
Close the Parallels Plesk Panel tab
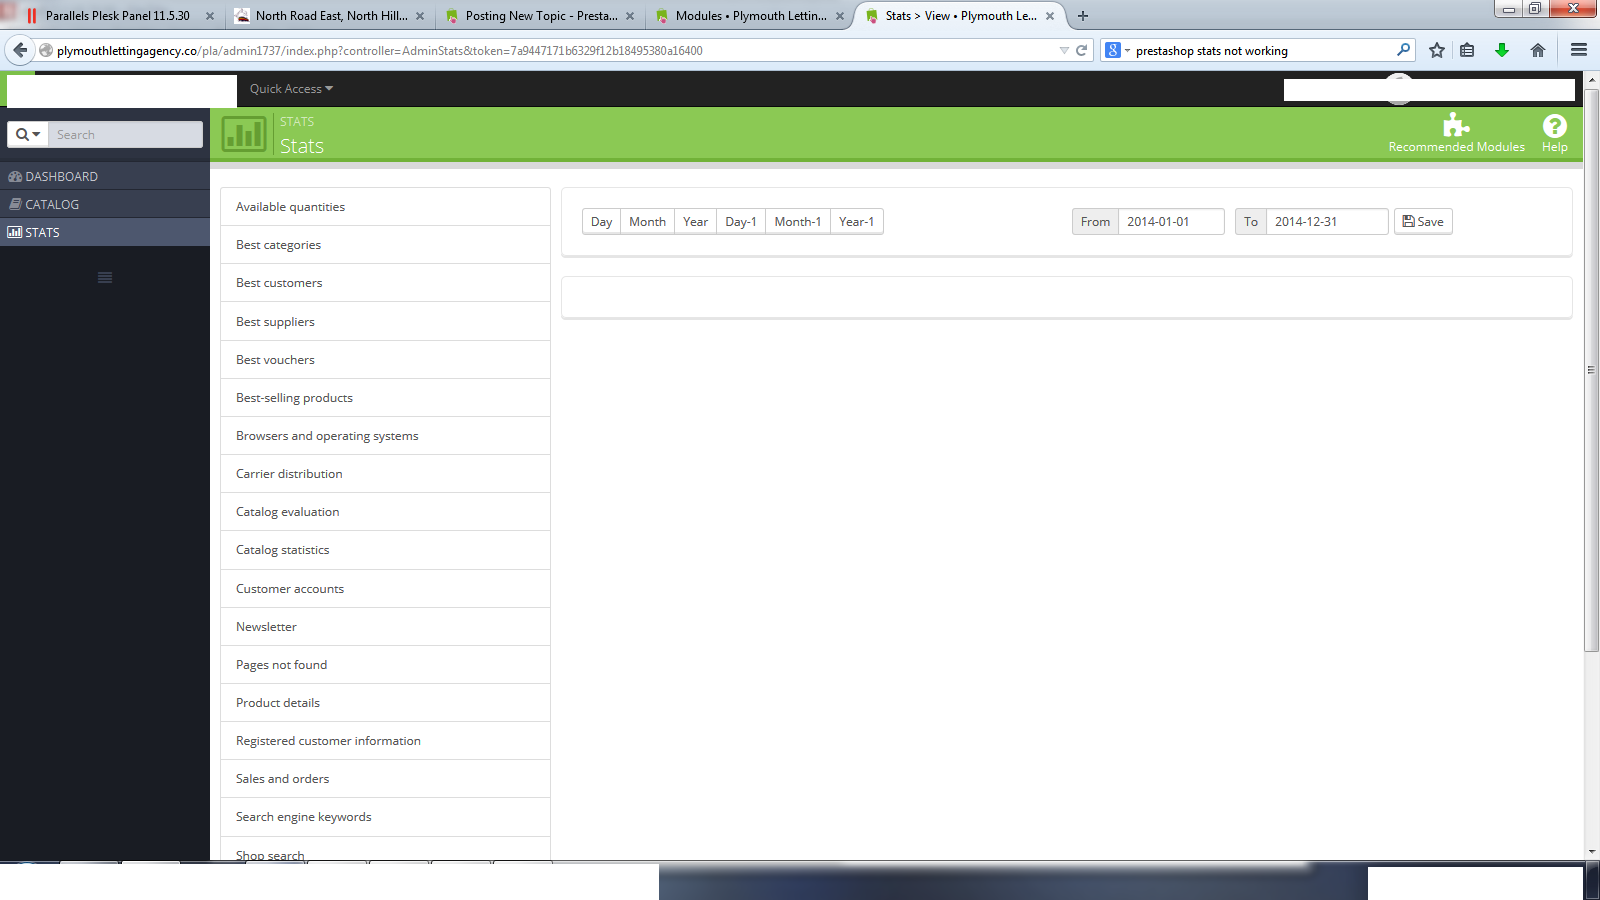210,16
